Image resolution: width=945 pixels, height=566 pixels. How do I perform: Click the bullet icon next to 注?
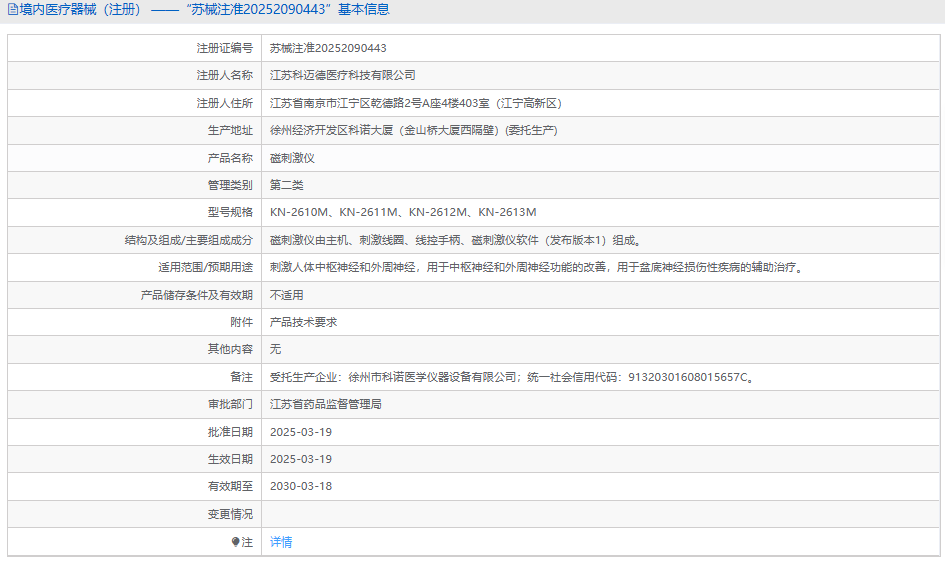[x=236, y=542]
